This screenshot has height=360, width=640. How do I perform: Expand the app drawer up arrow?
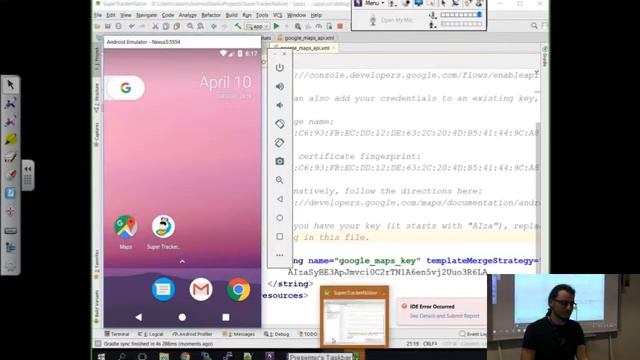[x=182, y=262]
